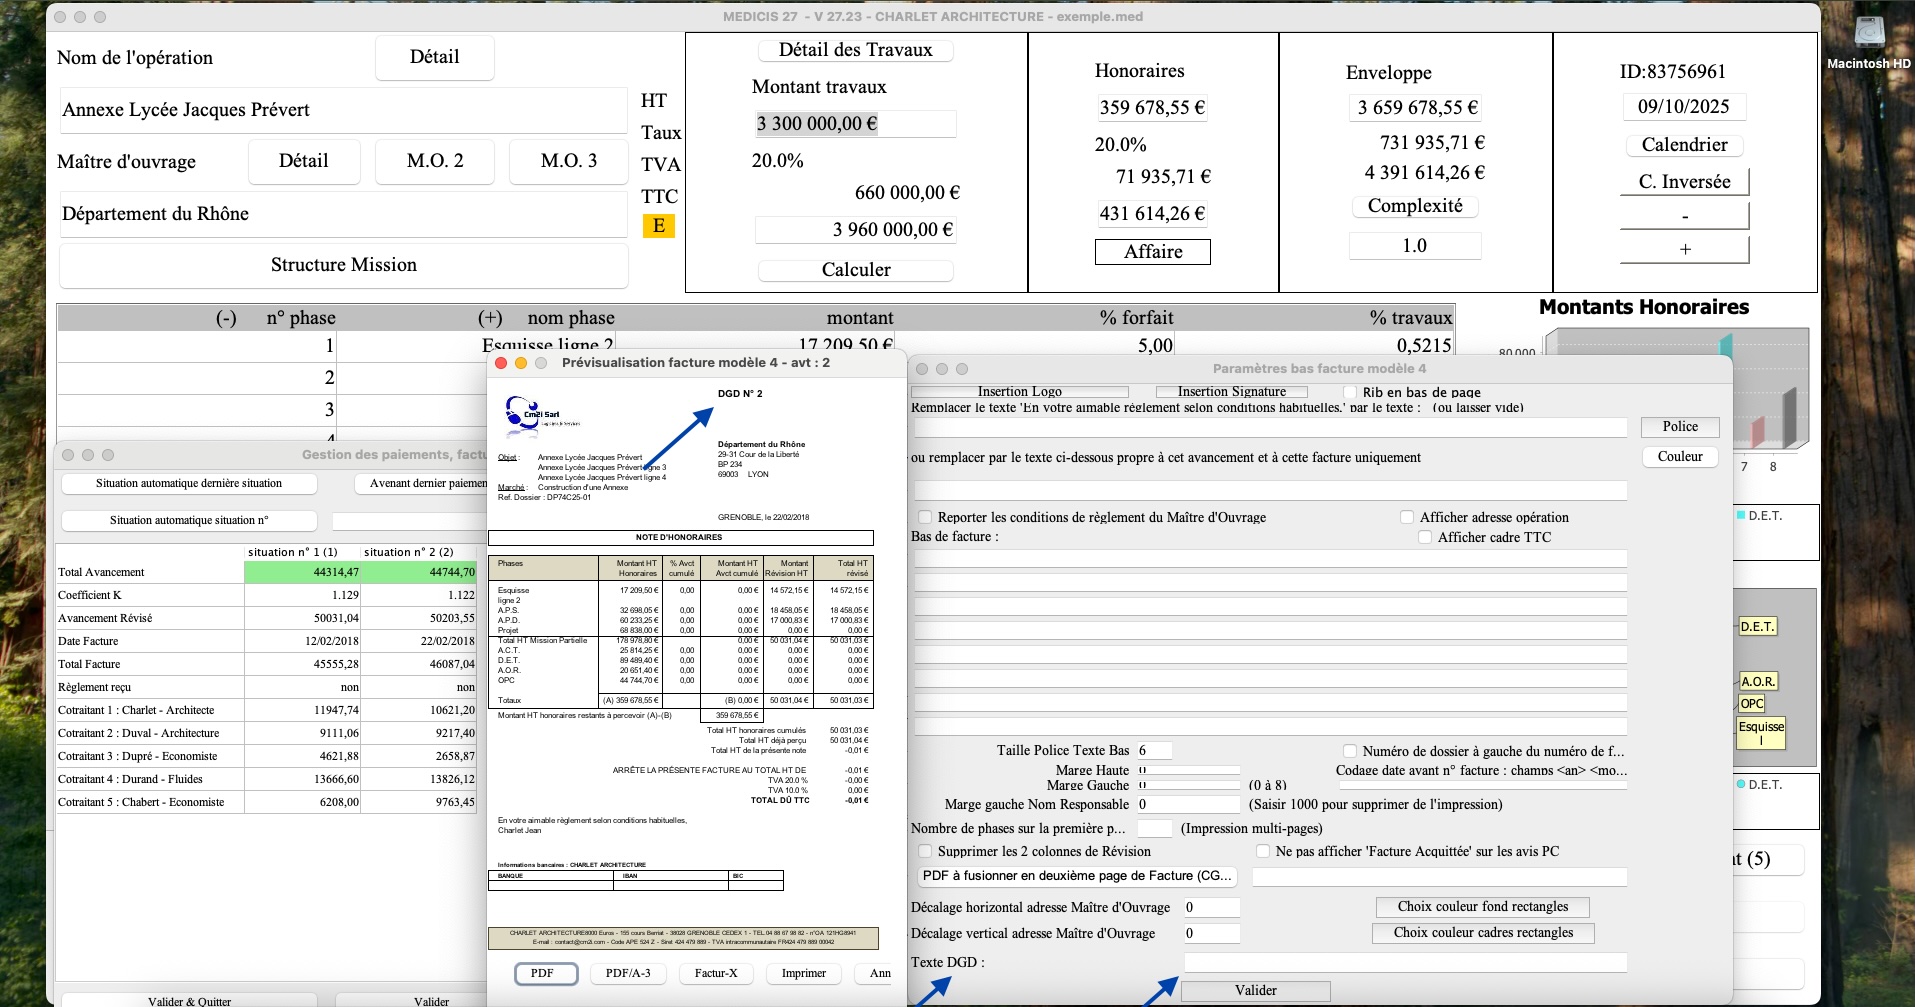Click Détail button next to Nom de l'opération
The height and width of the screenshot is (1007, 1915).
point(435,57)
